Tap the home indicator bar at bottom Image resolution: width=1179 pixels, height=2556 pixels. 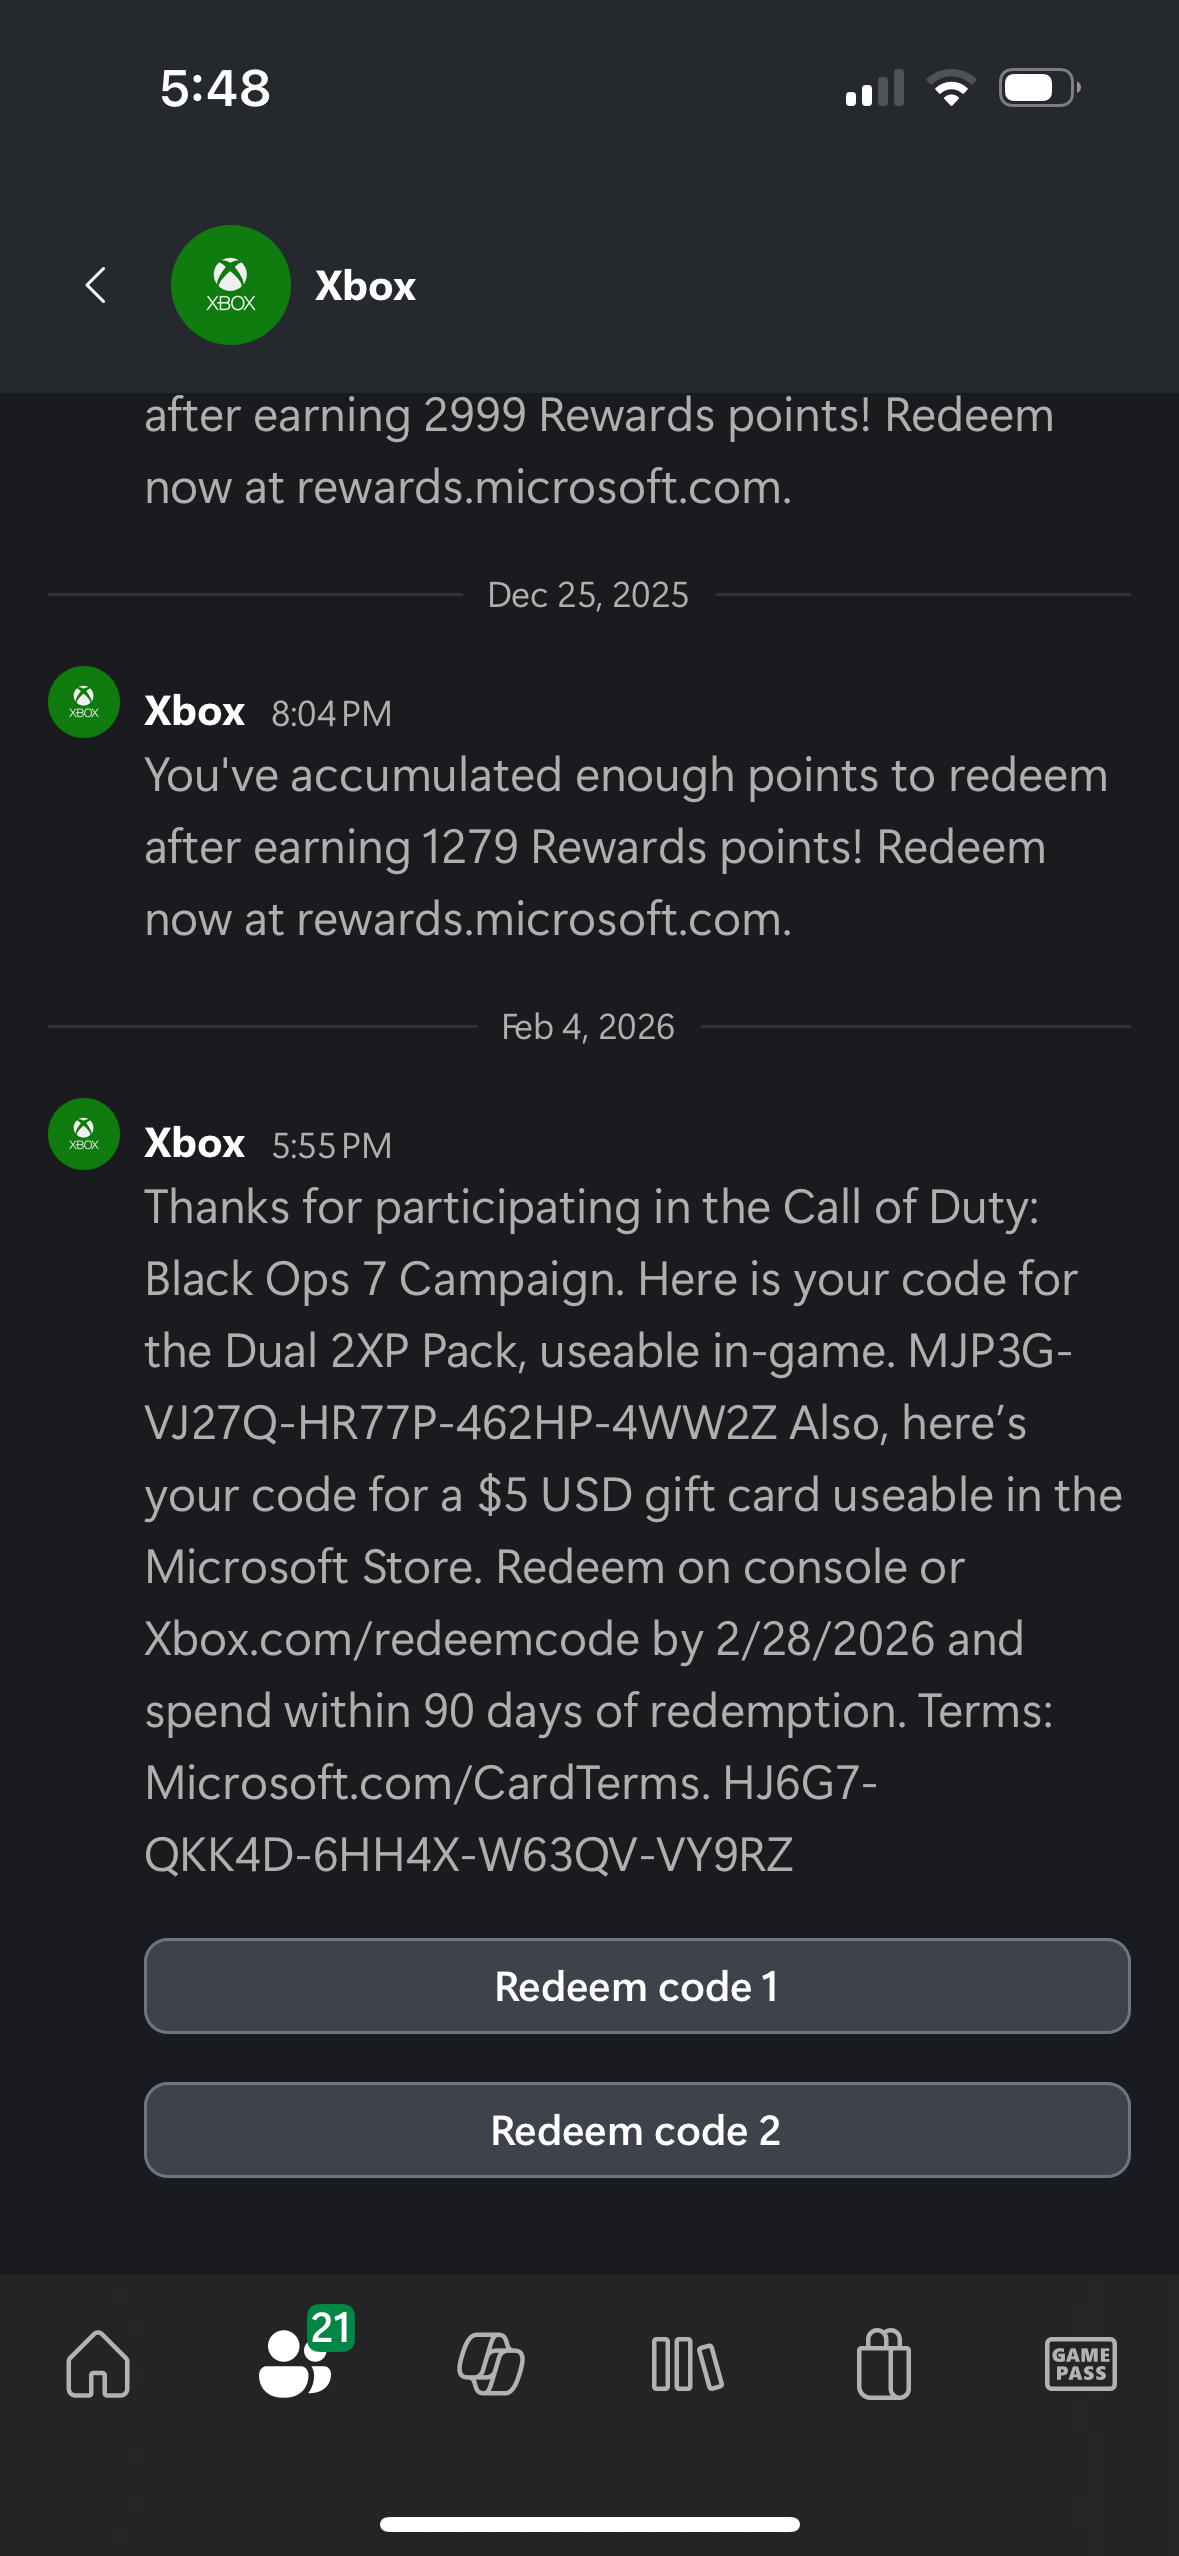589,2524
